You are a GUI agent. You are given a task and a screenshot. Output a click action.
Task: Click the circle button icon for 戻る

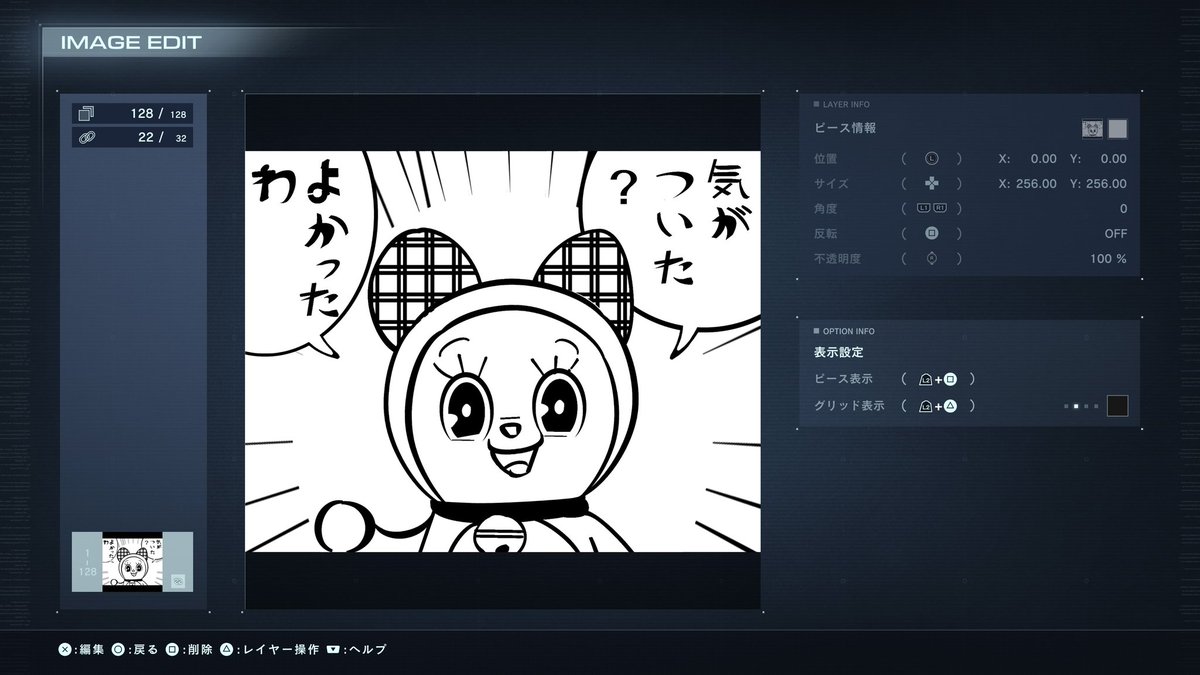[118, 649]
